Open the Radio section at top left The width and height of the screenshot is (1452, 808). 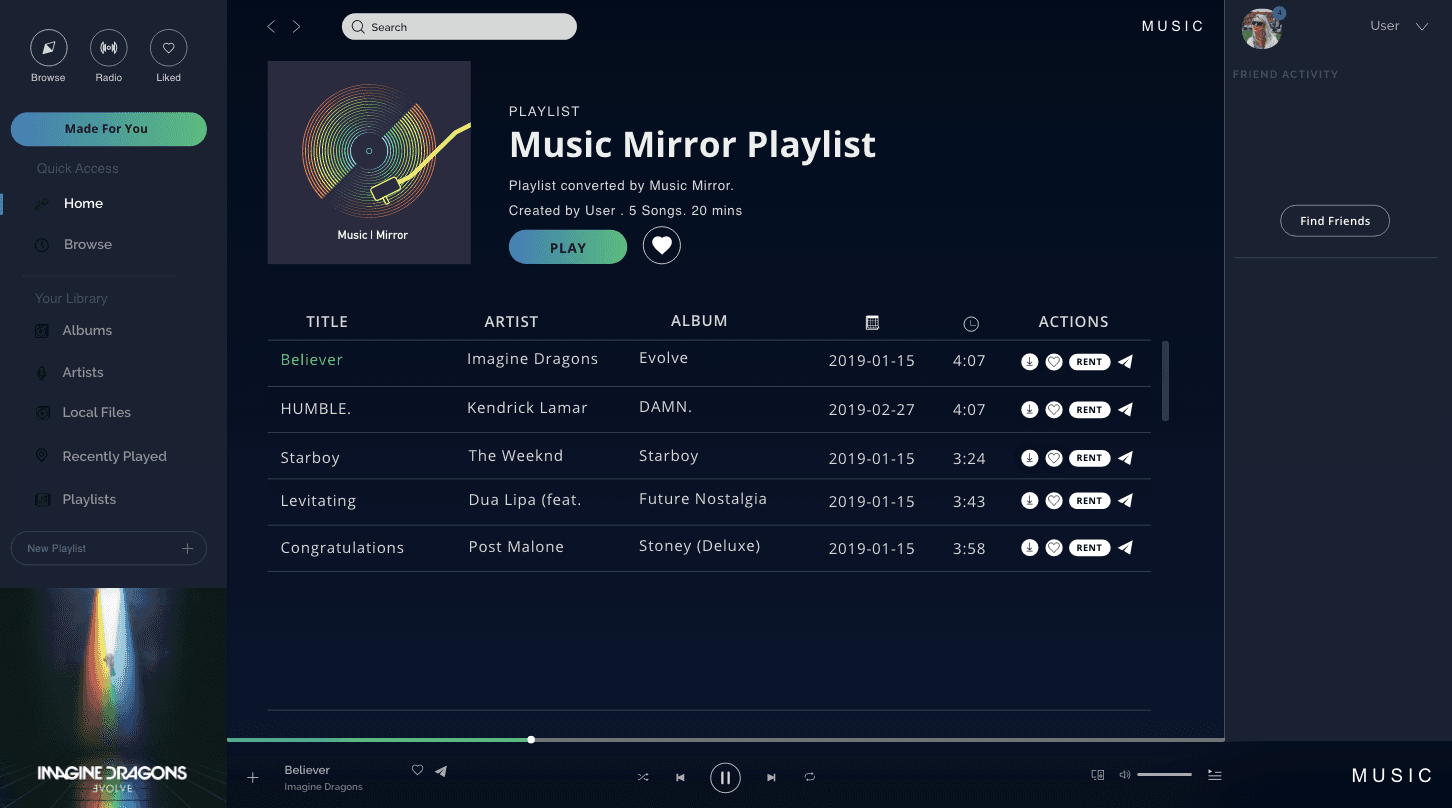tap(108, 47)
